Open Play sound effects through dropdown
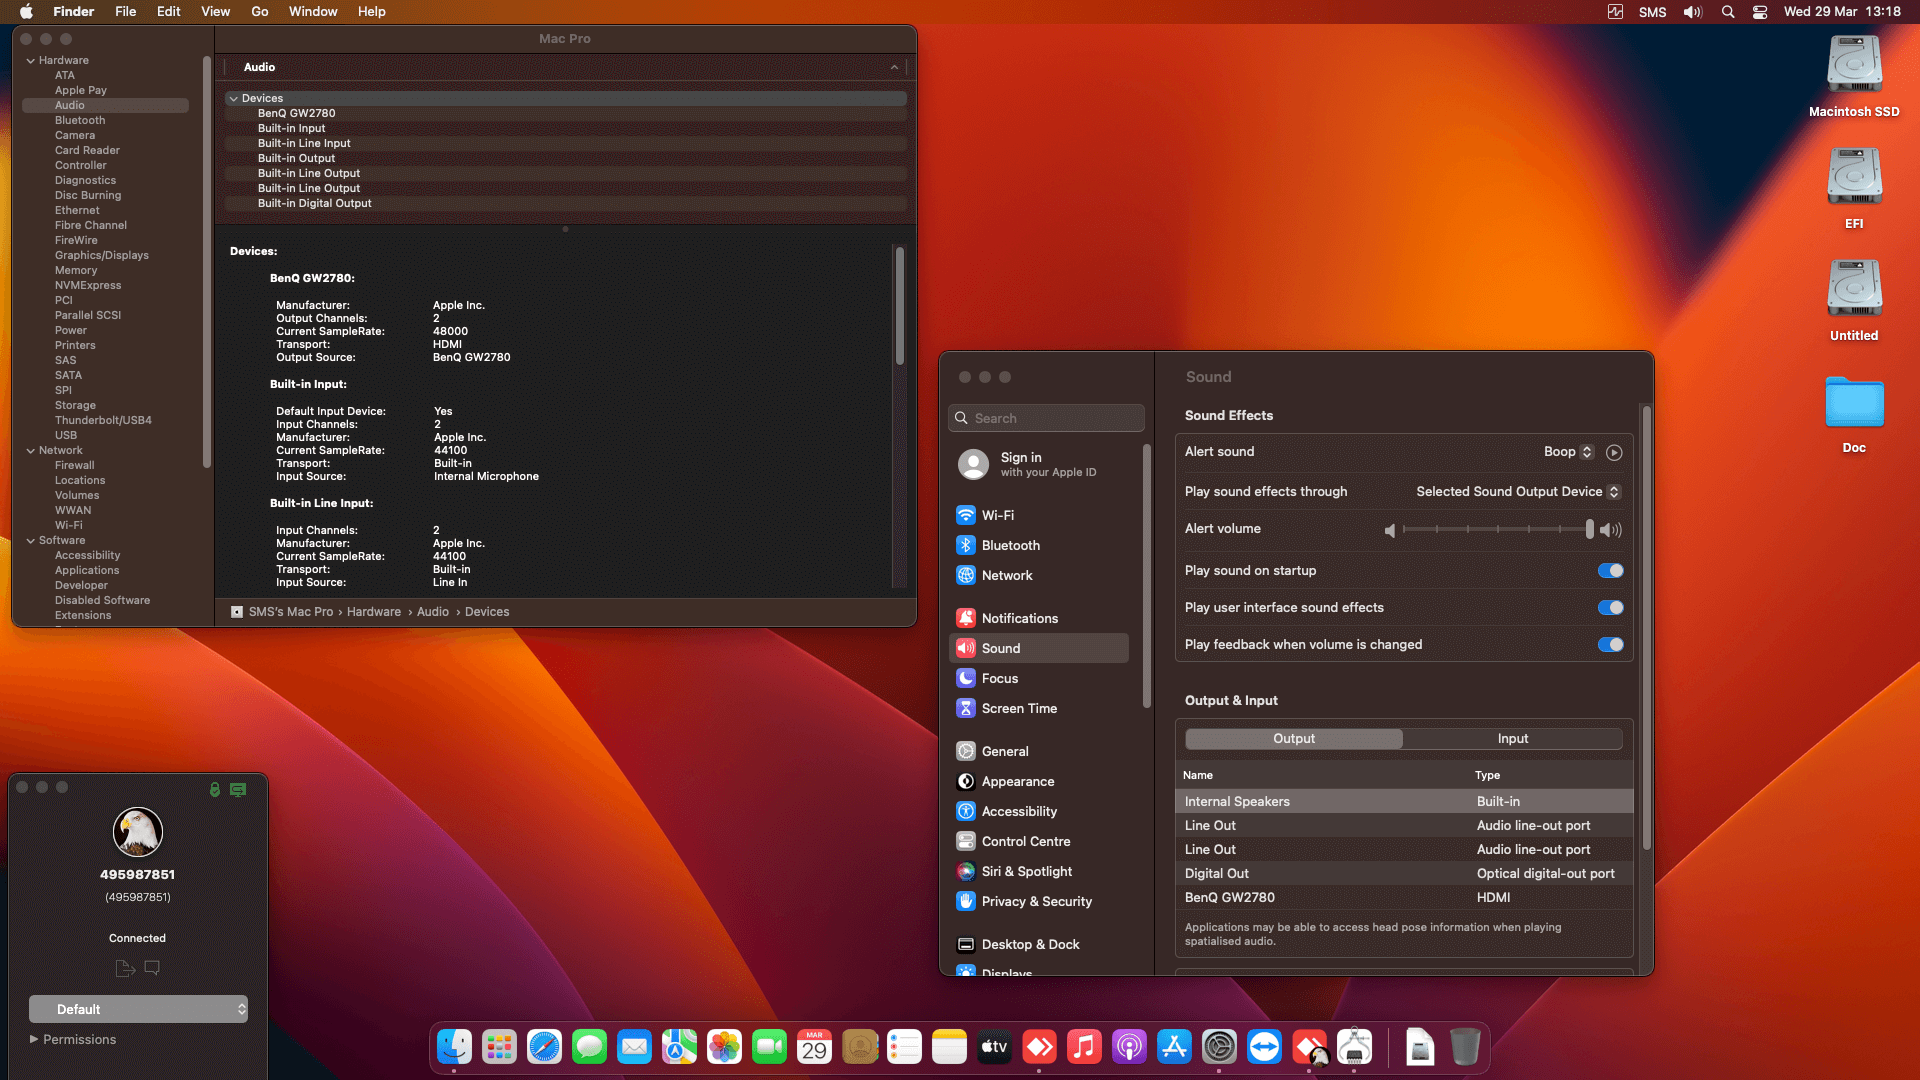This screenshot has height=1080, width=1920. [1518, 492]
